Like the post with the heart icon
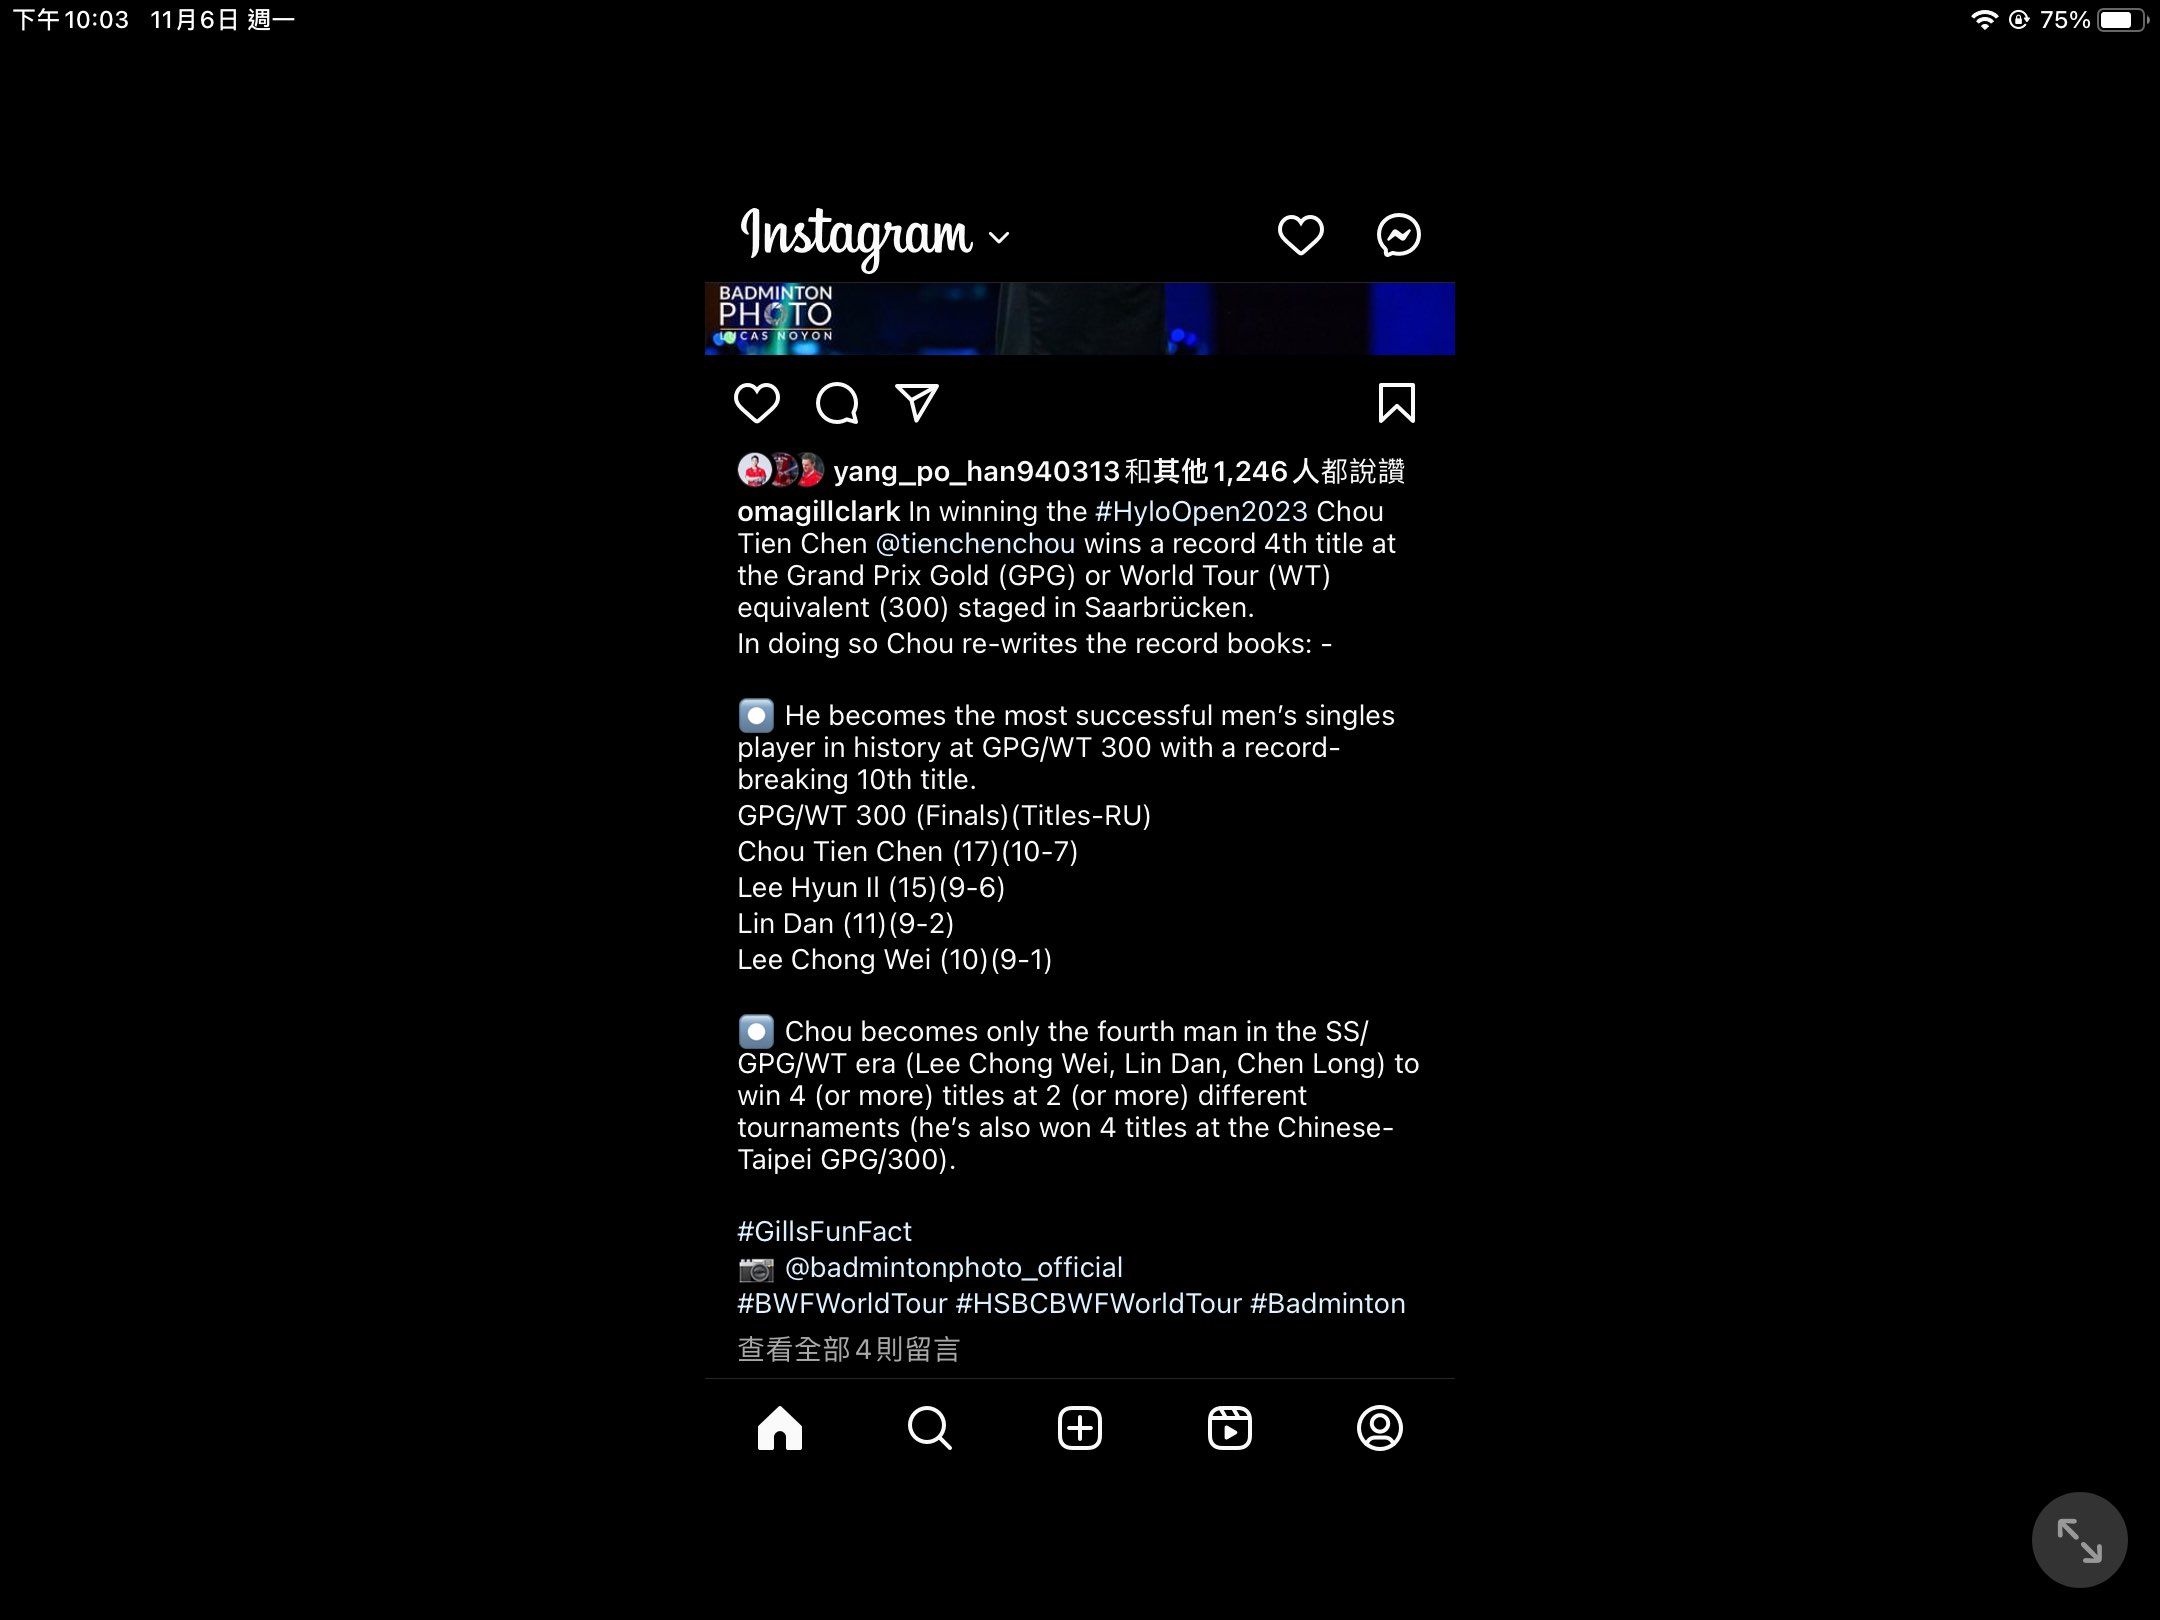The height and width of the screenshot is (1620, 2160). point(756,403)
